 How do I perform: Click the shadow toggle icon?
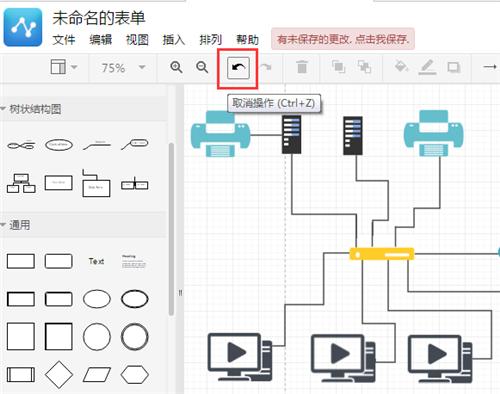[454, 67]
